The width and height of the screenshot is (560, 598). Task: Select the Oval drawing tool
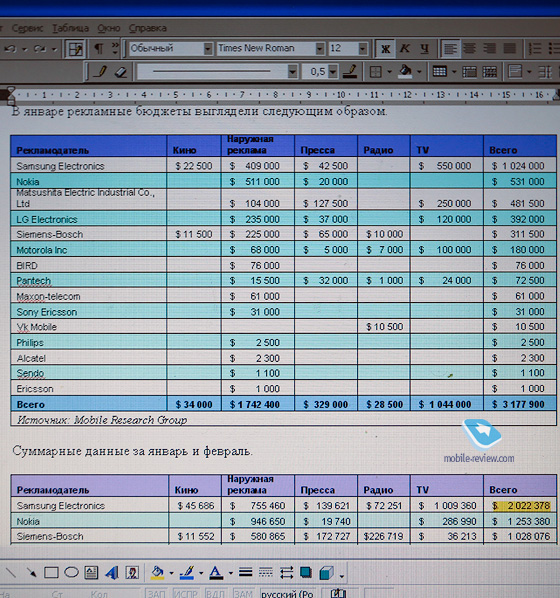click(x=71, y=572)
